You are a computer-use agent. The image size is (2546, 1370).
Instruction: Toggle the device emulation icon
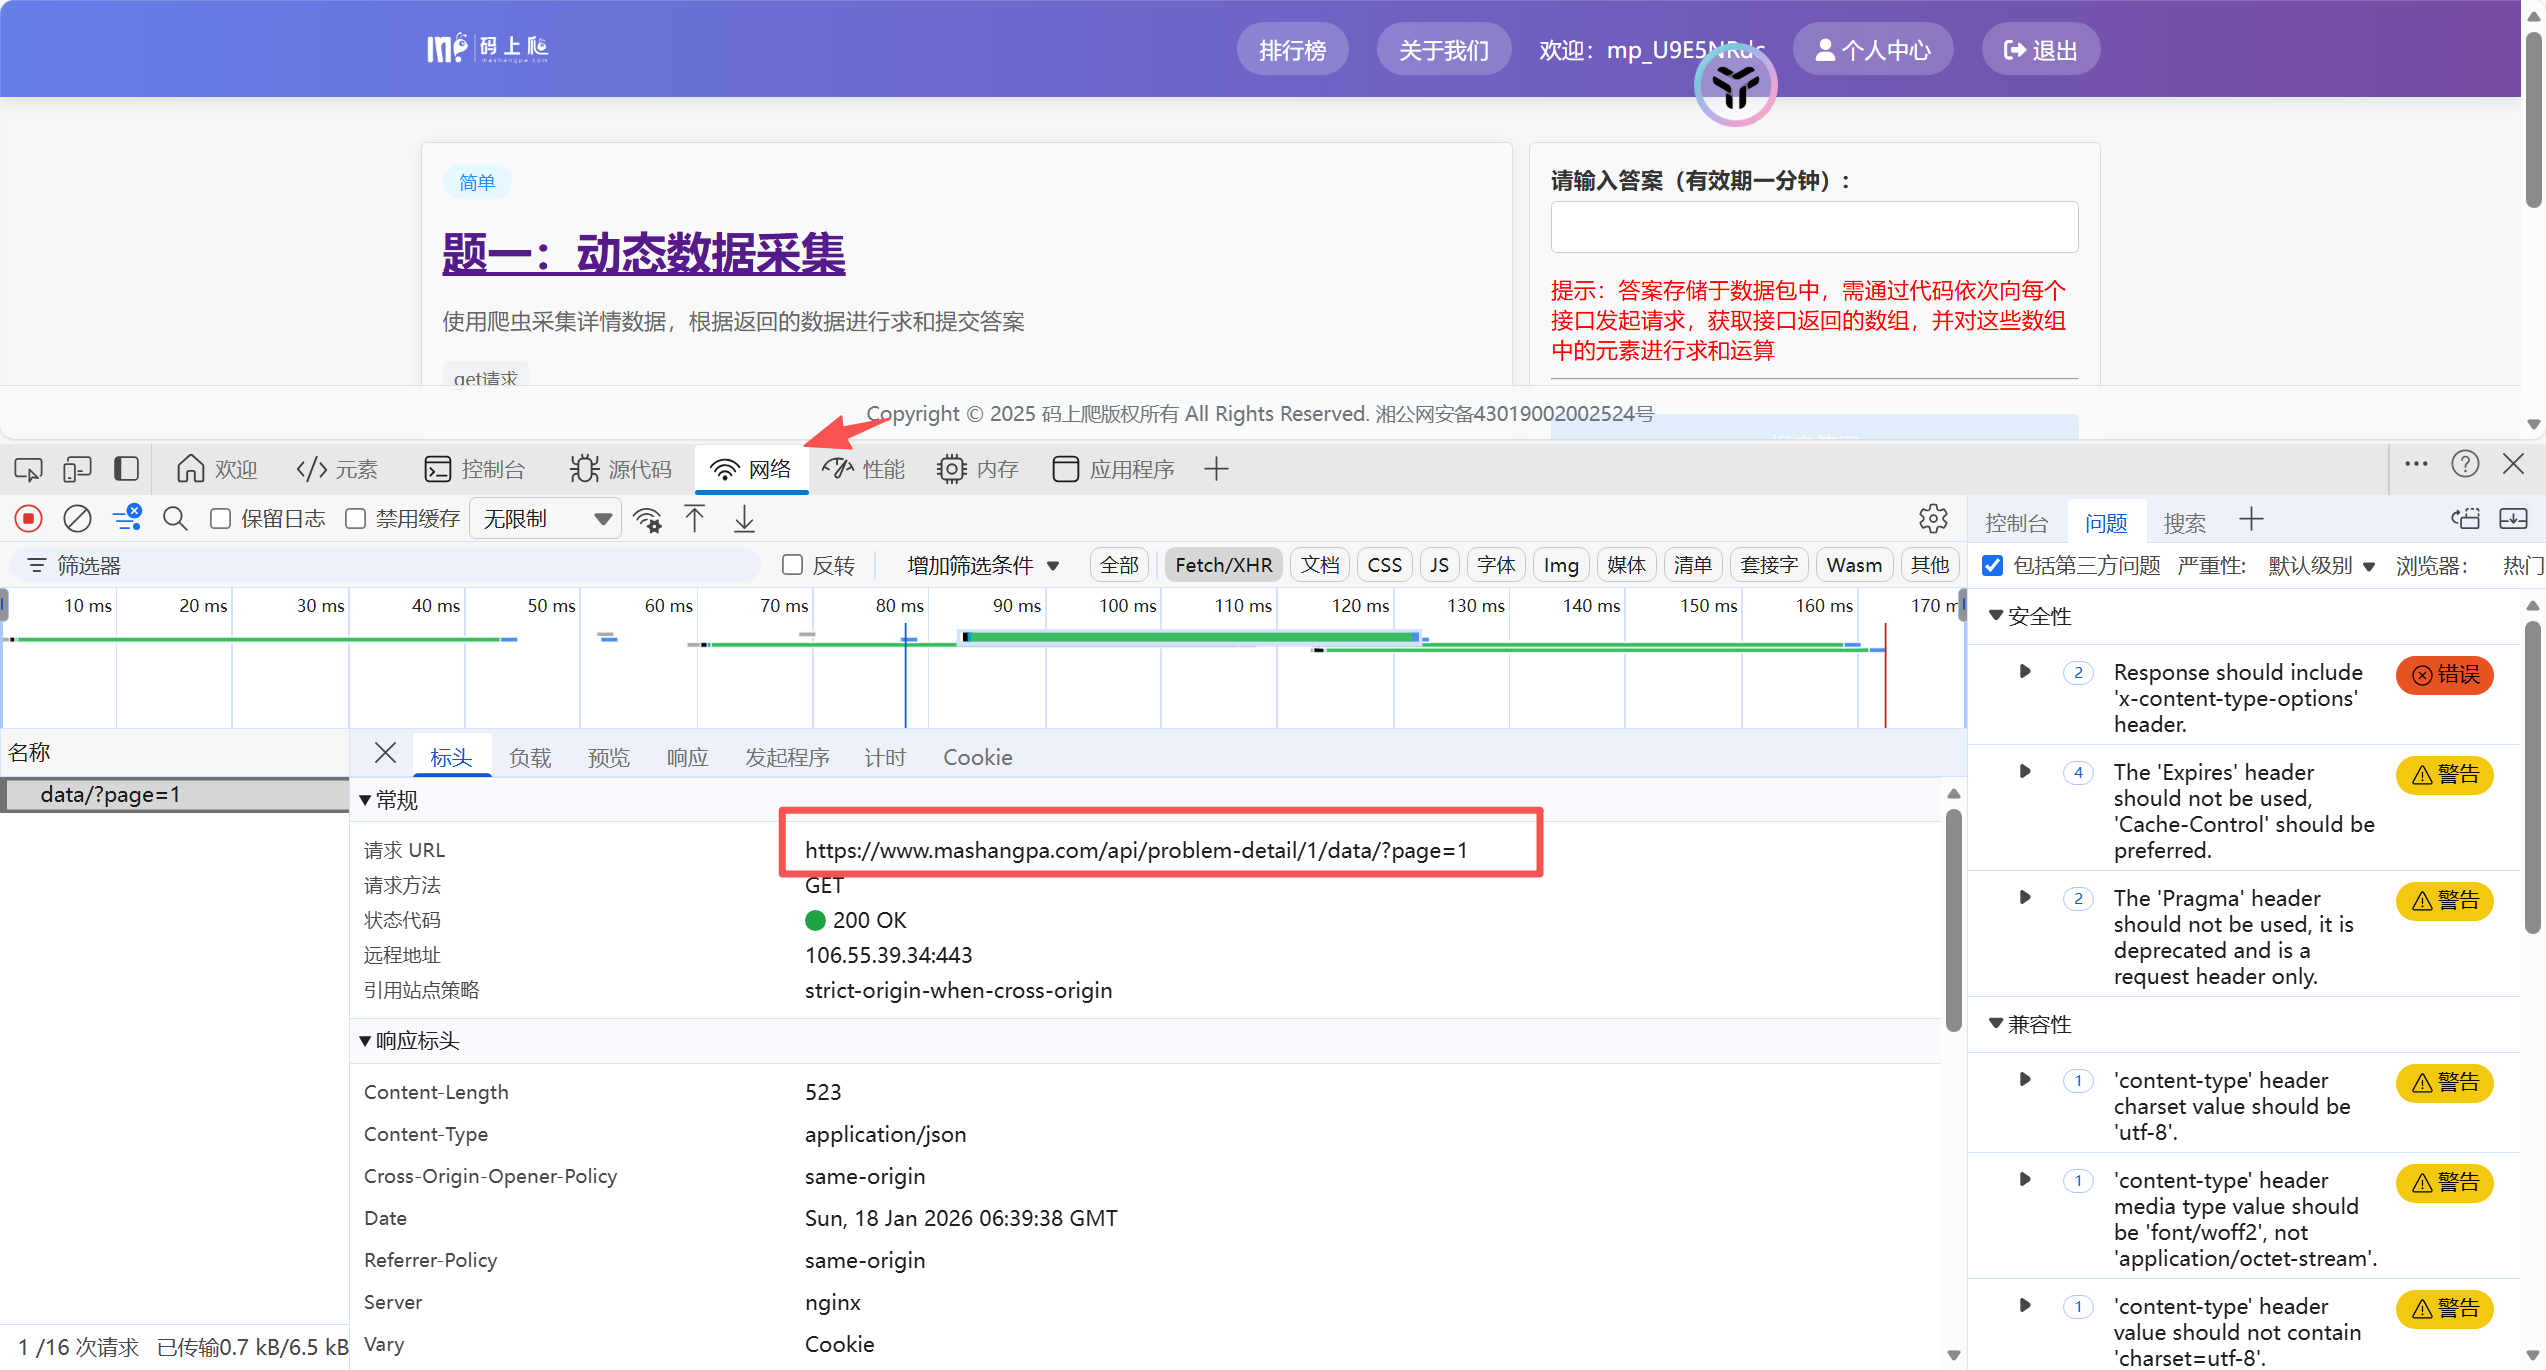point(77,469)
